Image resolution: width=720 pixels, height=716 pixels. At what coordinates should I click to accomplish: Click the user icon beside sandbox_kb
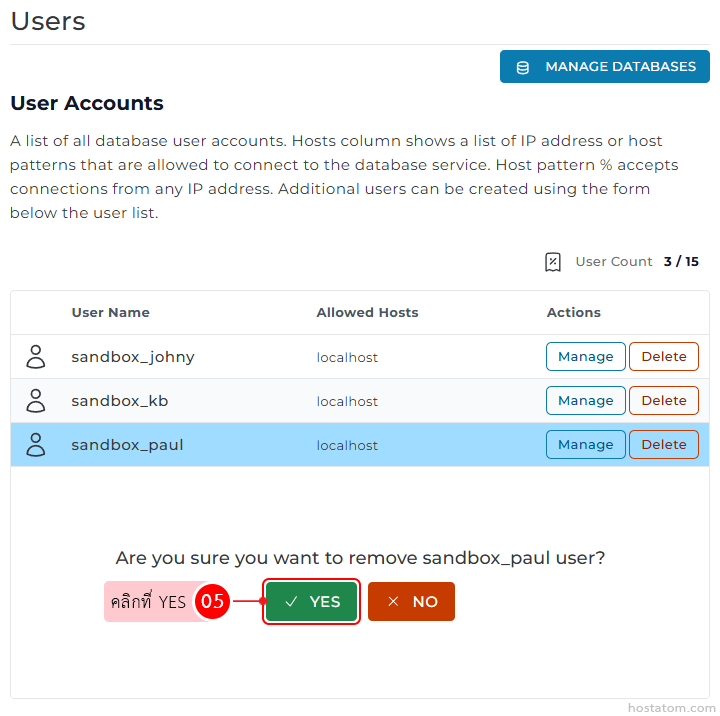point(36,401)
